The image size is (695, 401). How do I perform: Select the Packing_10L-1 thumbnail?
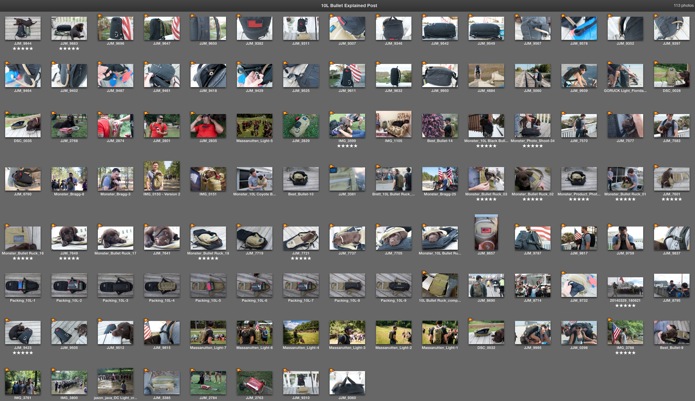pos(23,285)
